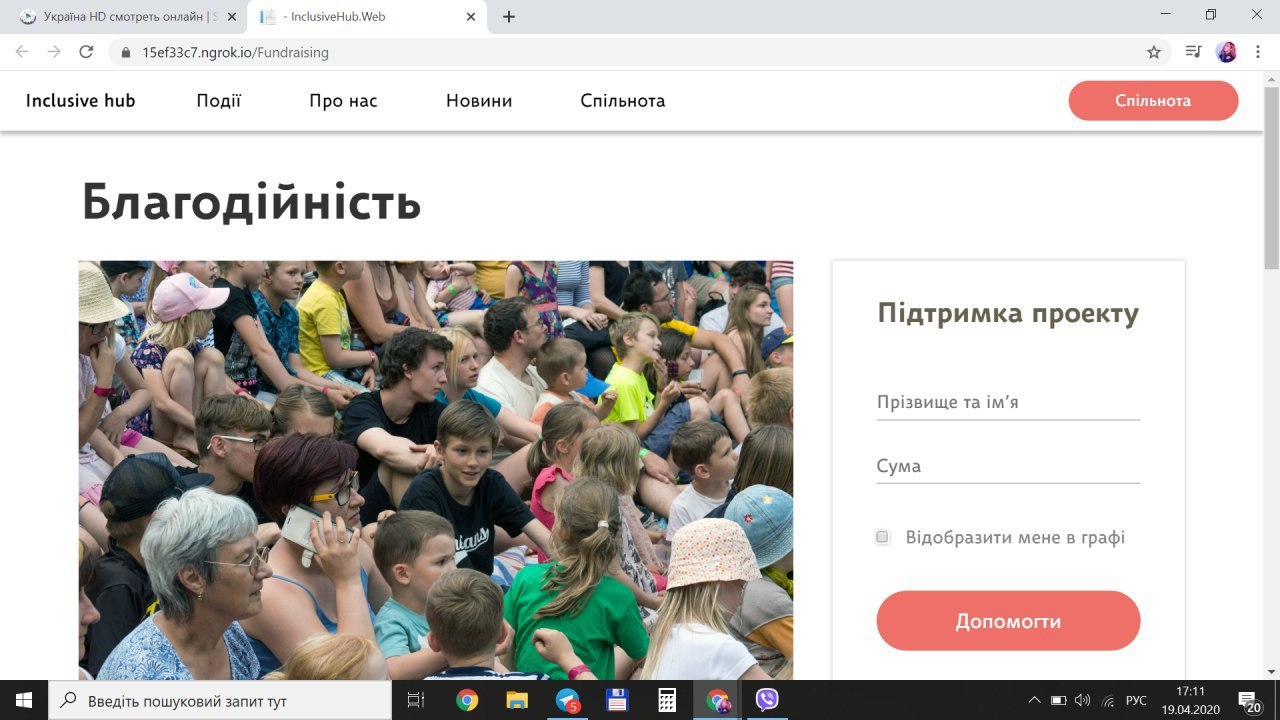Image resolution: width=1280 pixels, height=720 pixels.
Task: Click the battery tray icon
Action: 1059,701
